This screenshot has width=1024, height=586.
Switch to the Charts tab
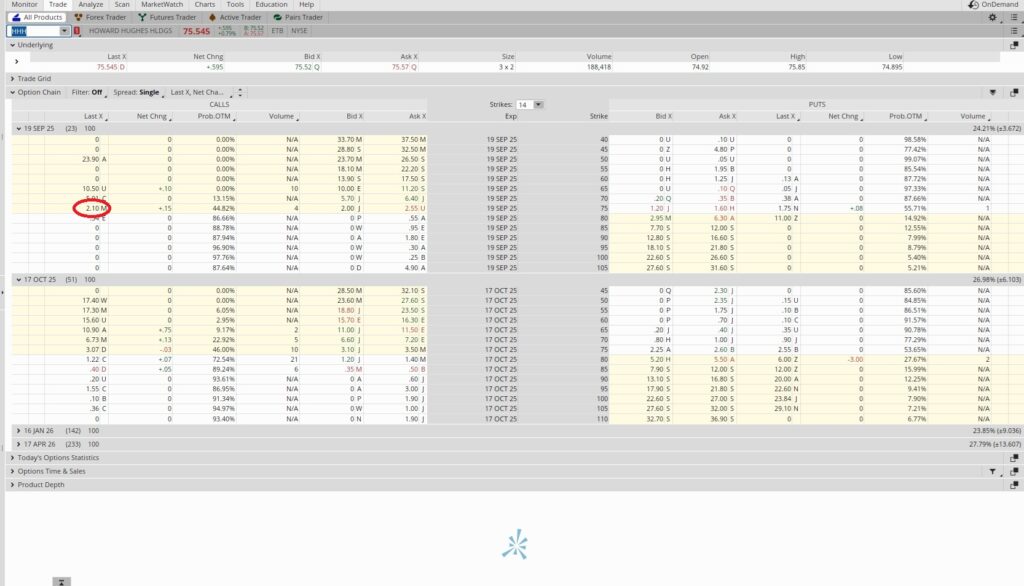(204, 4)
